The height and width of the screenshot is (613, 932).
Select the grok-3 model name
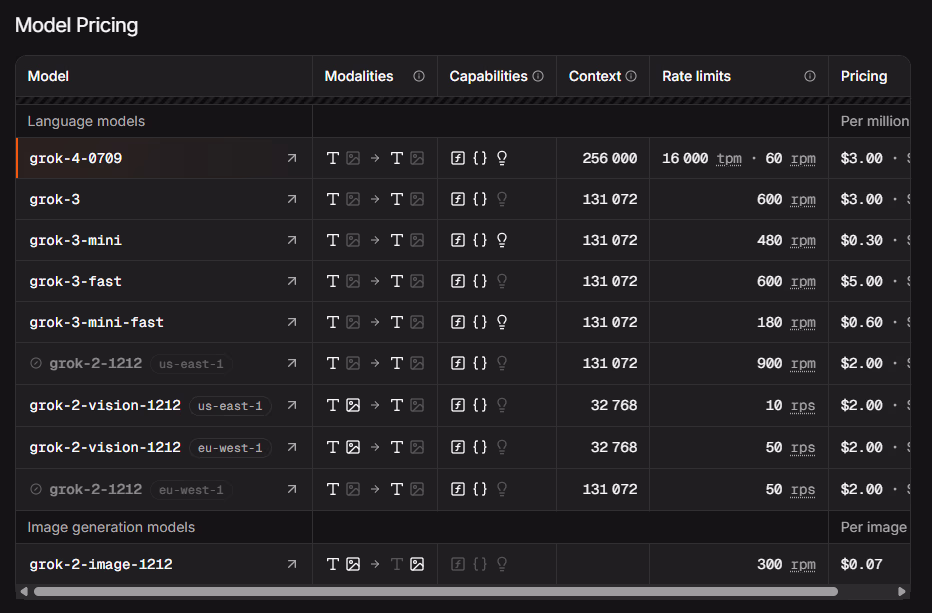[x=55, y=200]
